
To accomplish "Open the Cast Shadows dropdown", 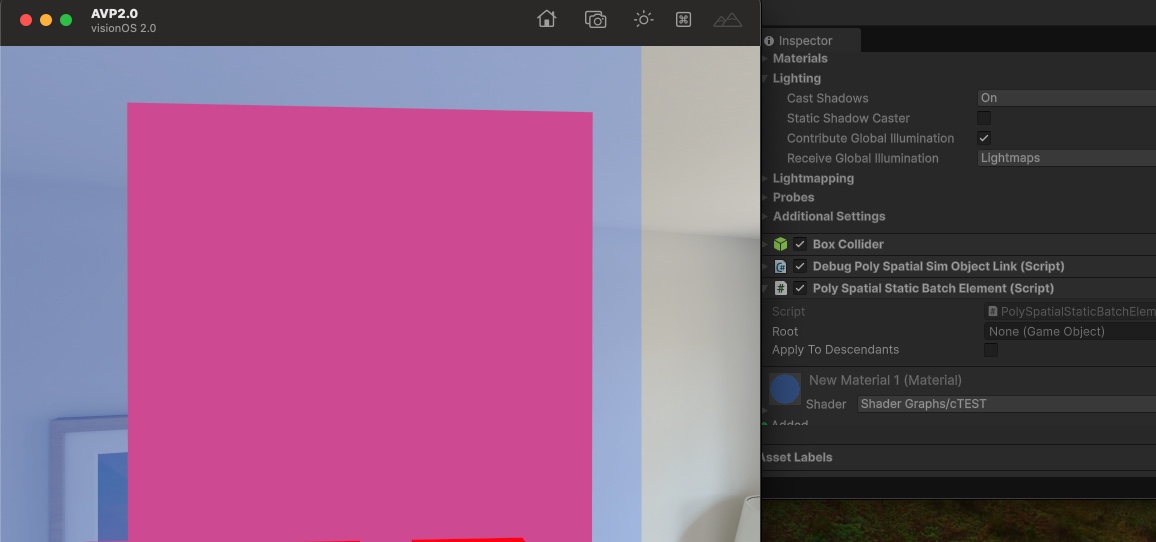I will [x=1066, y=98].
